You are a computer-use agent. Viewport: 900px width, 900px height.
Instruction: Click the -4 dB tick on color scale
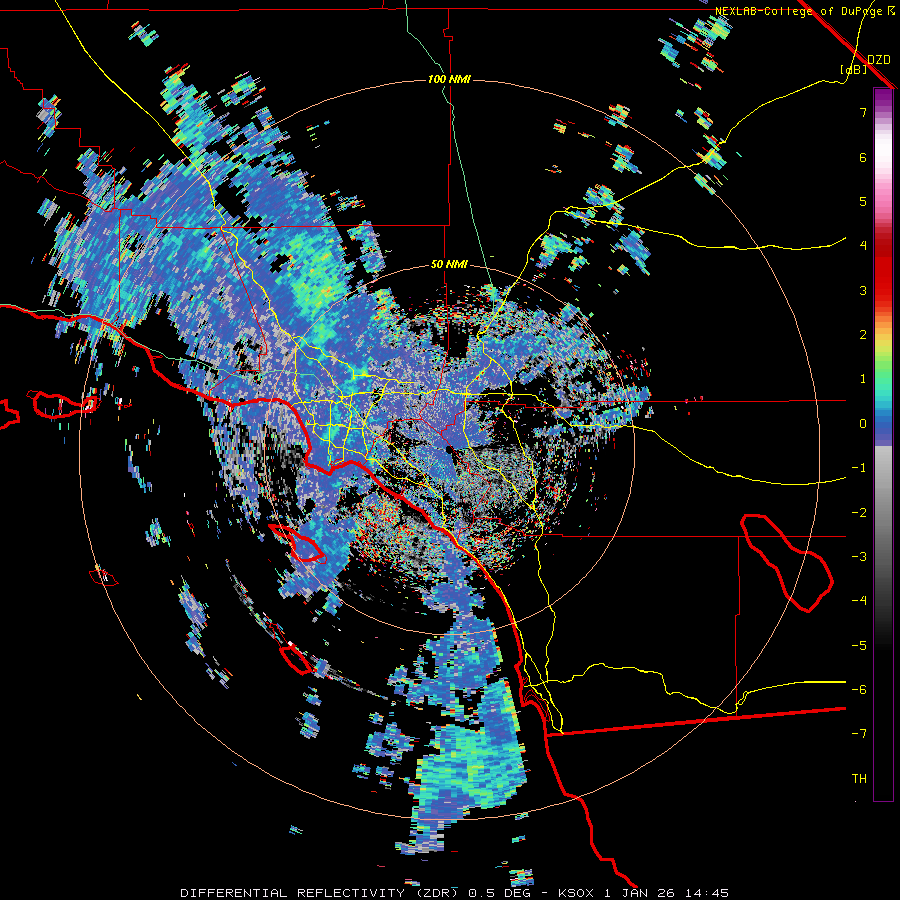[x=859, y=601]
